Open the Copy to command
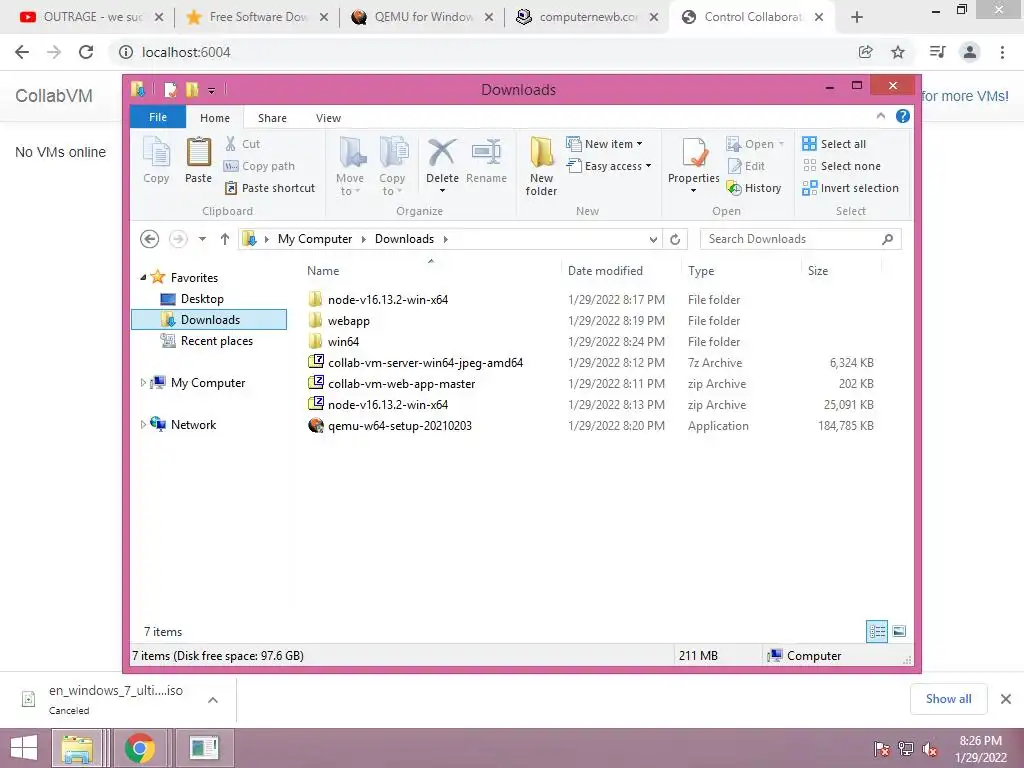This screenshot has height=768, width=1024. pyautogui.click(x=392, y=166)
